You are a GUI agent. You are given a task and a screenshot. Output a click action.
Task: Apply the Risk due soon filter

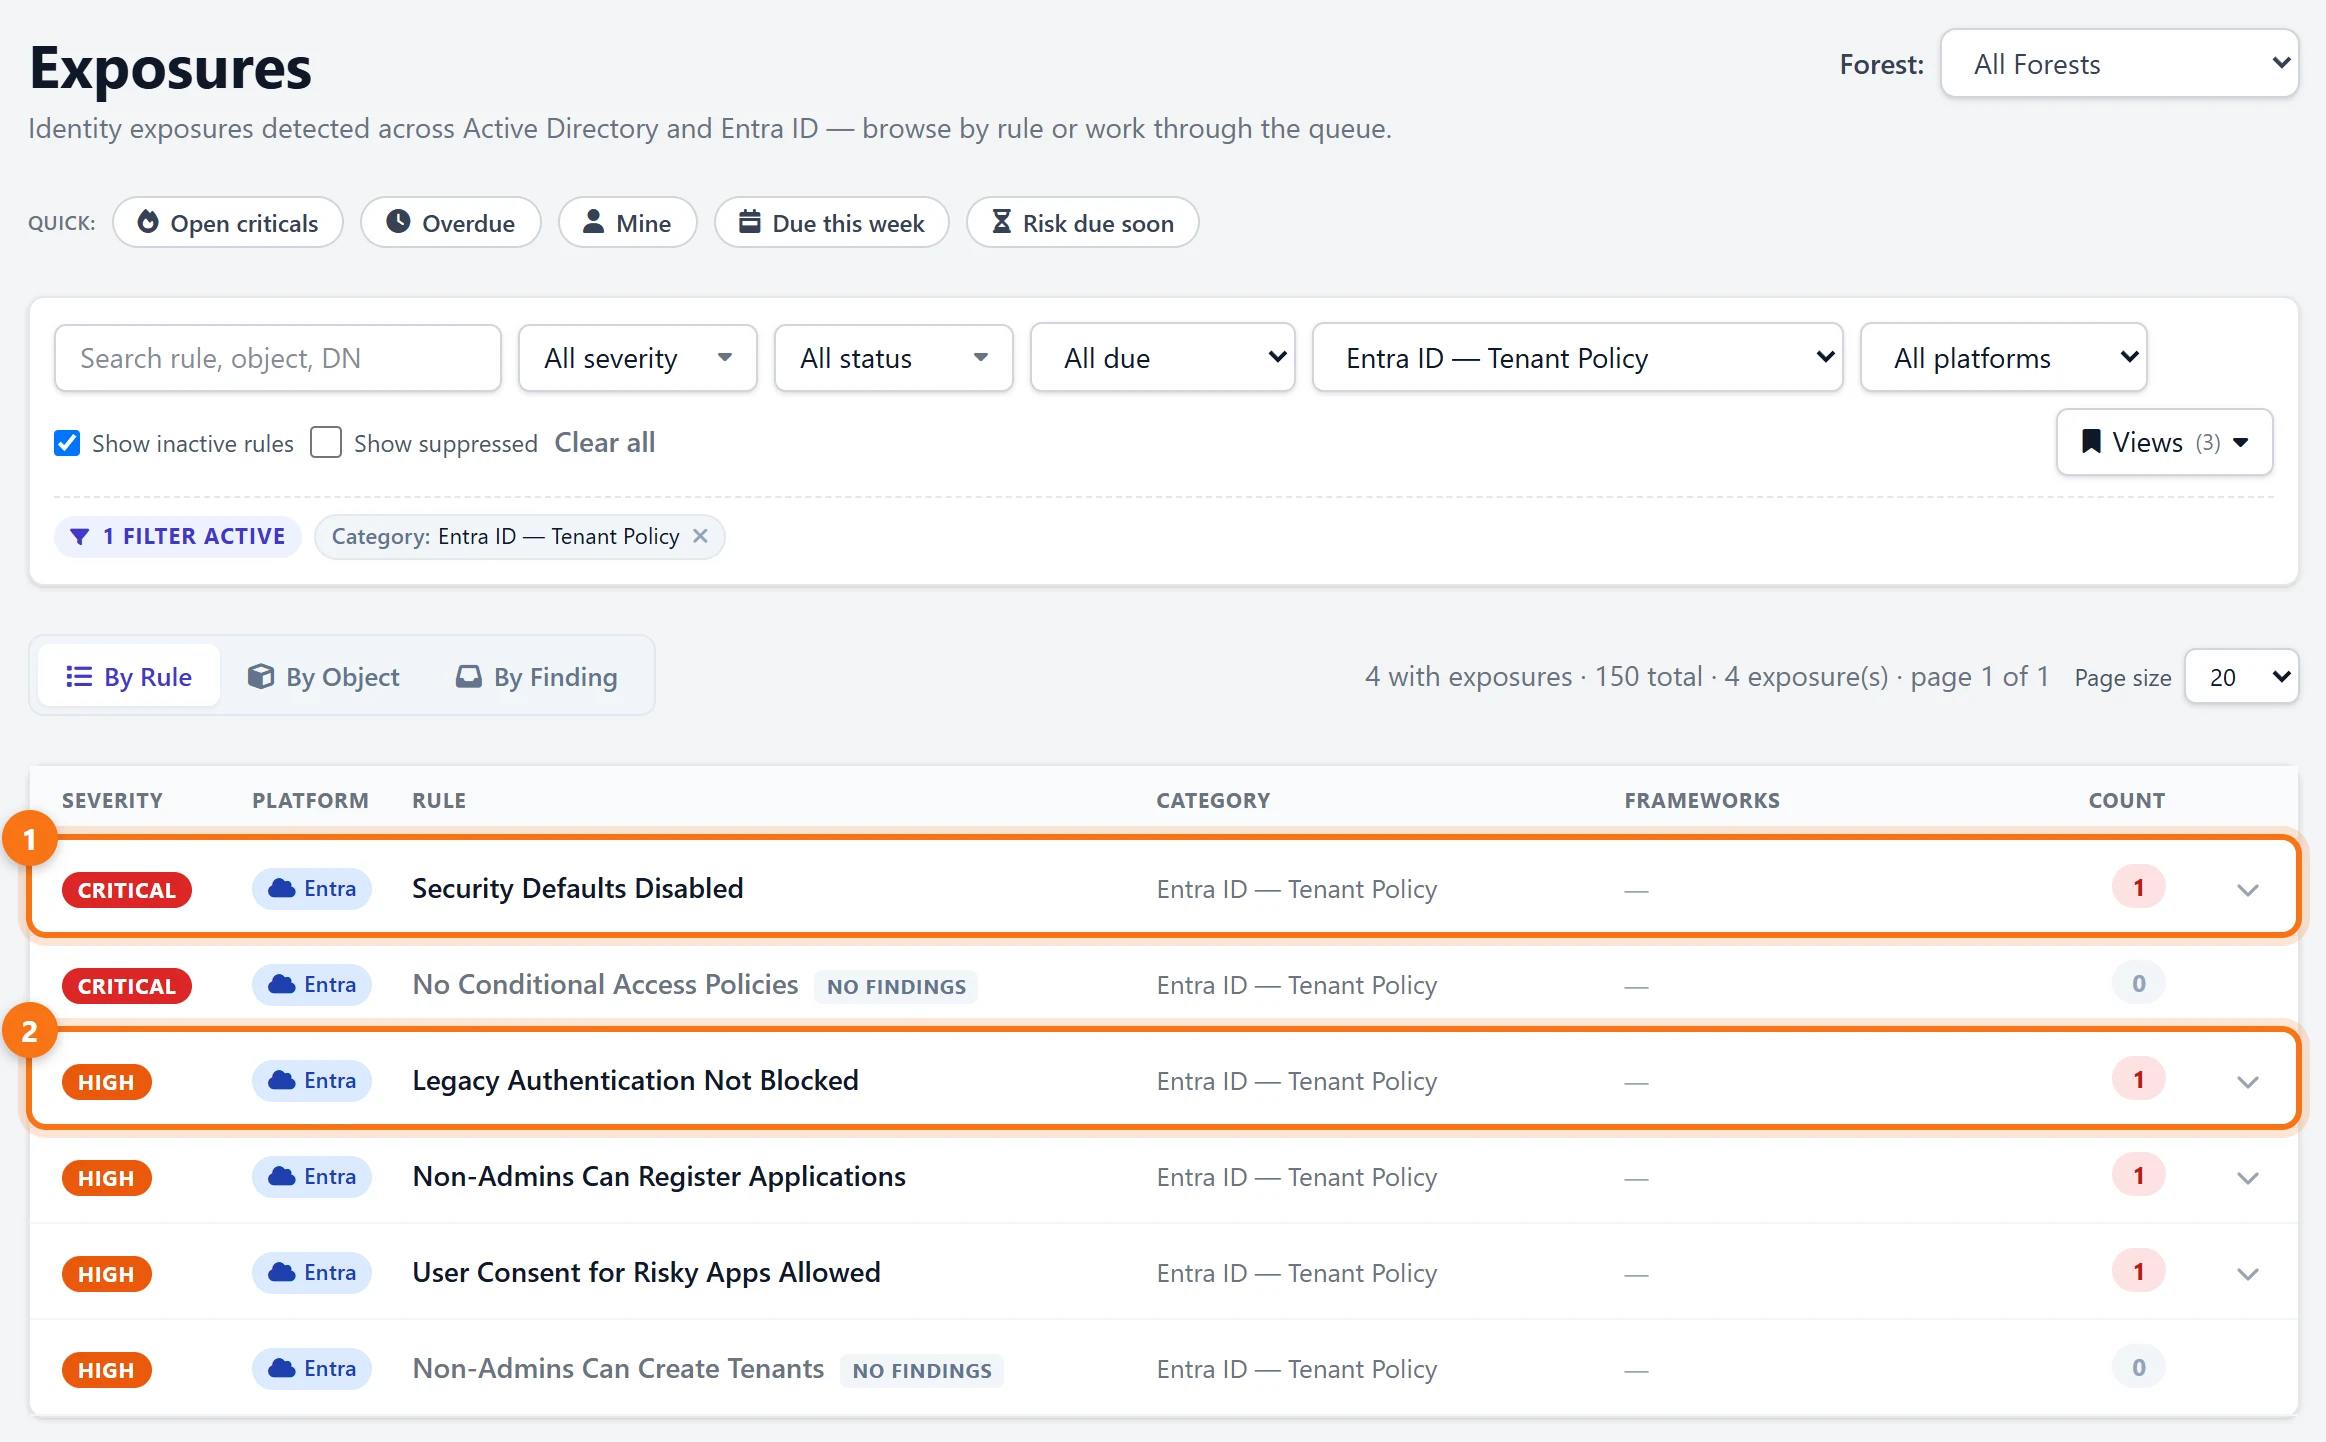tap(1082, 222)
